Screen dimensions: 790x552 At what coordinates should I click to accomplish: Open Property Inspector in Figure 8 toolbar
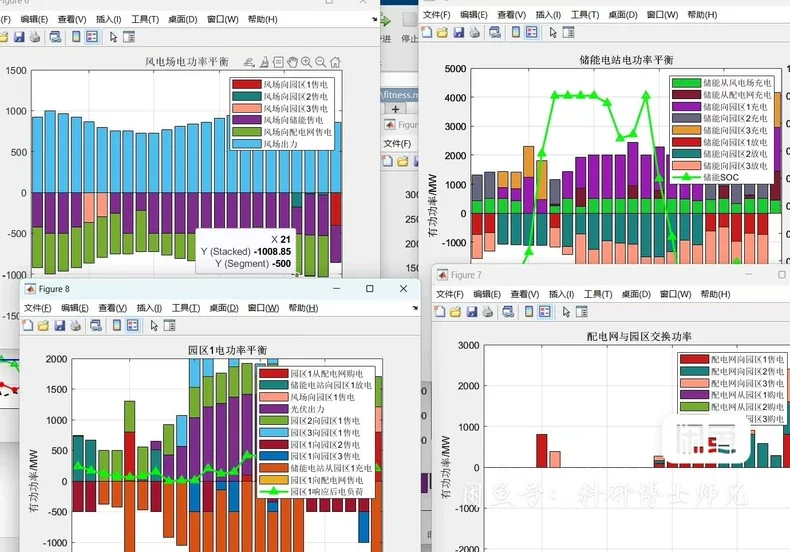pyautogui.click(x=170, y=325)
